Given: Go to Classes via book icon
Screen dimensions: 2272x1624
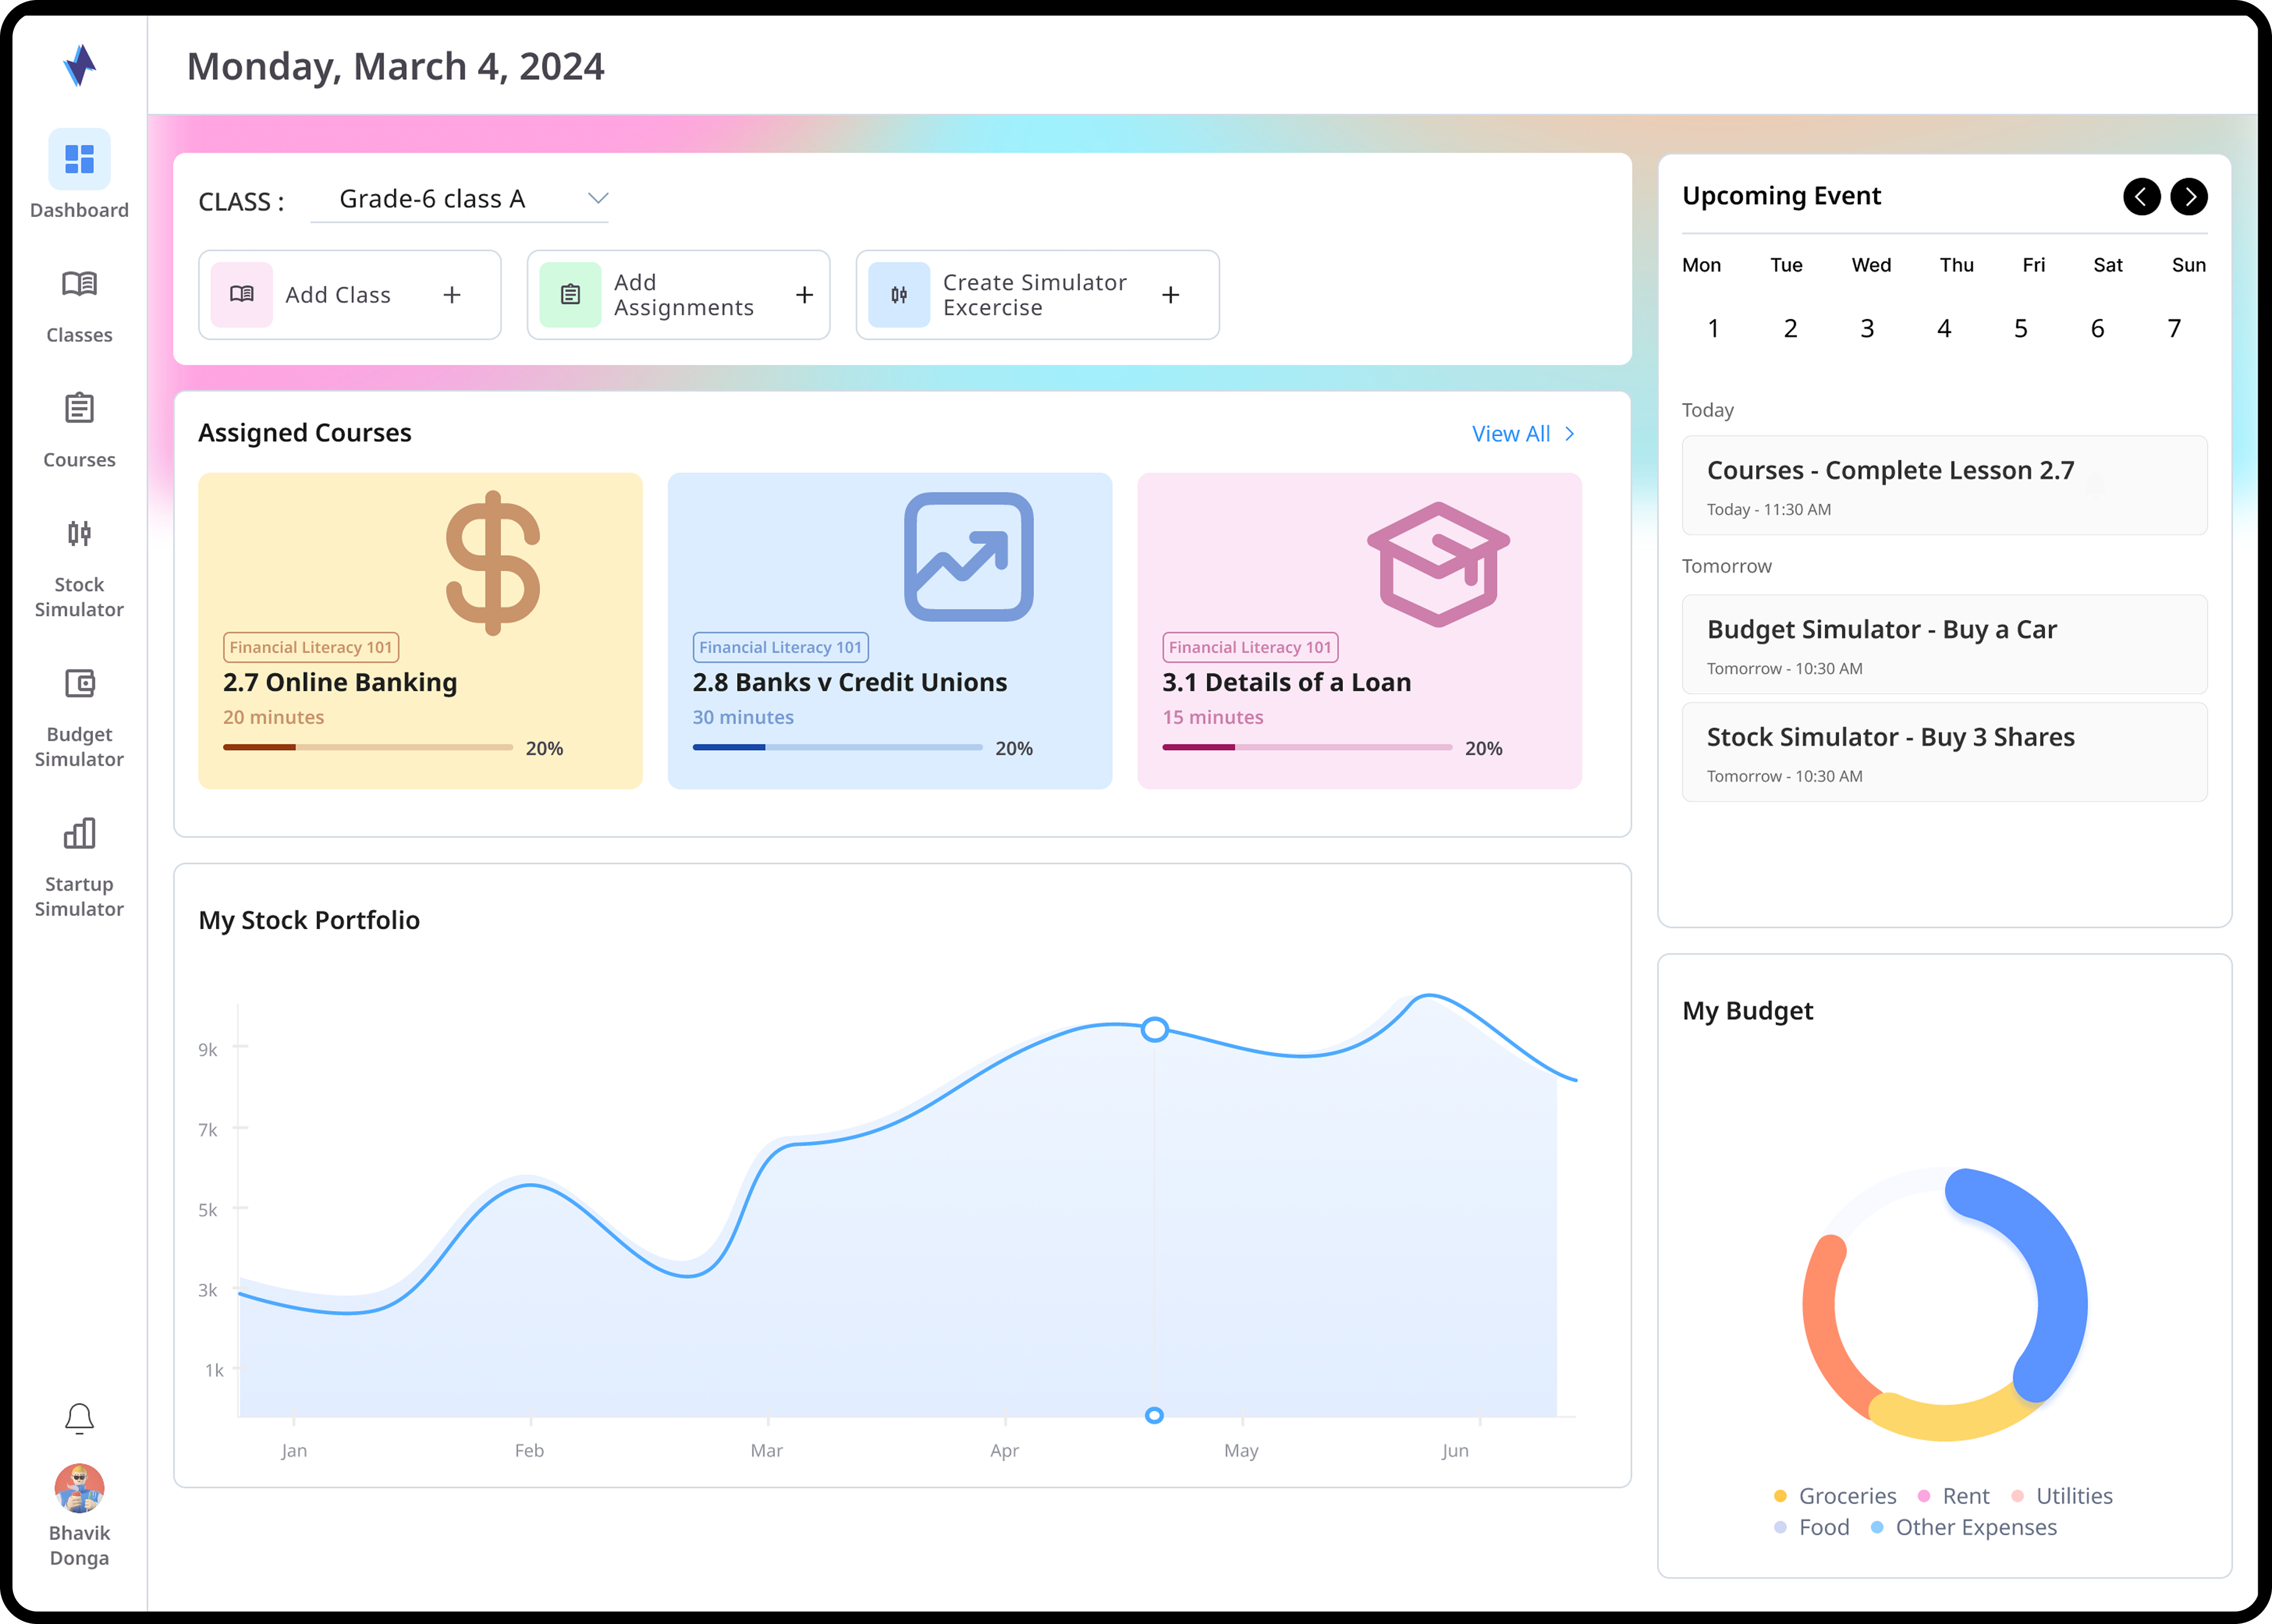Looking at the screenshot, I should [x=79, y=285].
